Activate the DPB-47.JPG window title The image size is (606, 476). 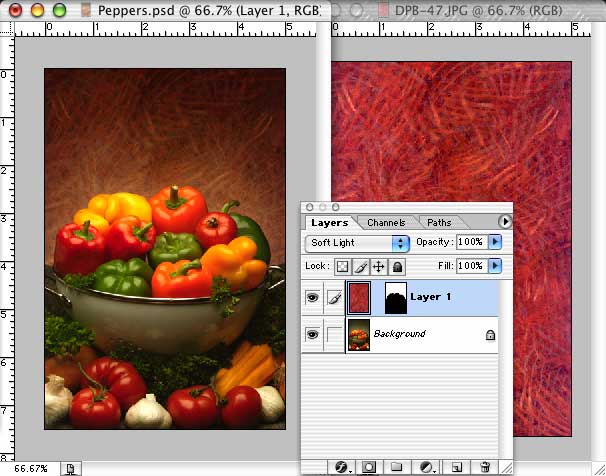tap(478, 10)
